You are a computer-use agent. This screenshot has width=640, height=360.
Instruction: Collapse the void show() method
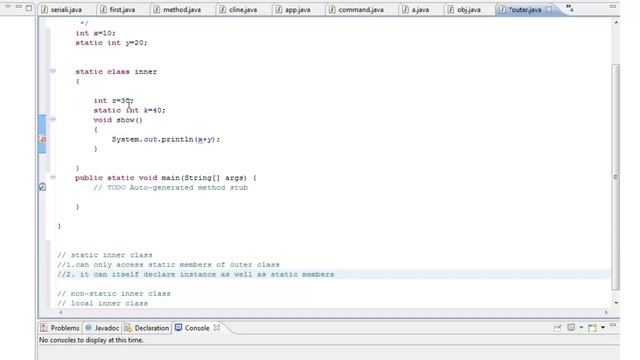[x=53, y=120]
